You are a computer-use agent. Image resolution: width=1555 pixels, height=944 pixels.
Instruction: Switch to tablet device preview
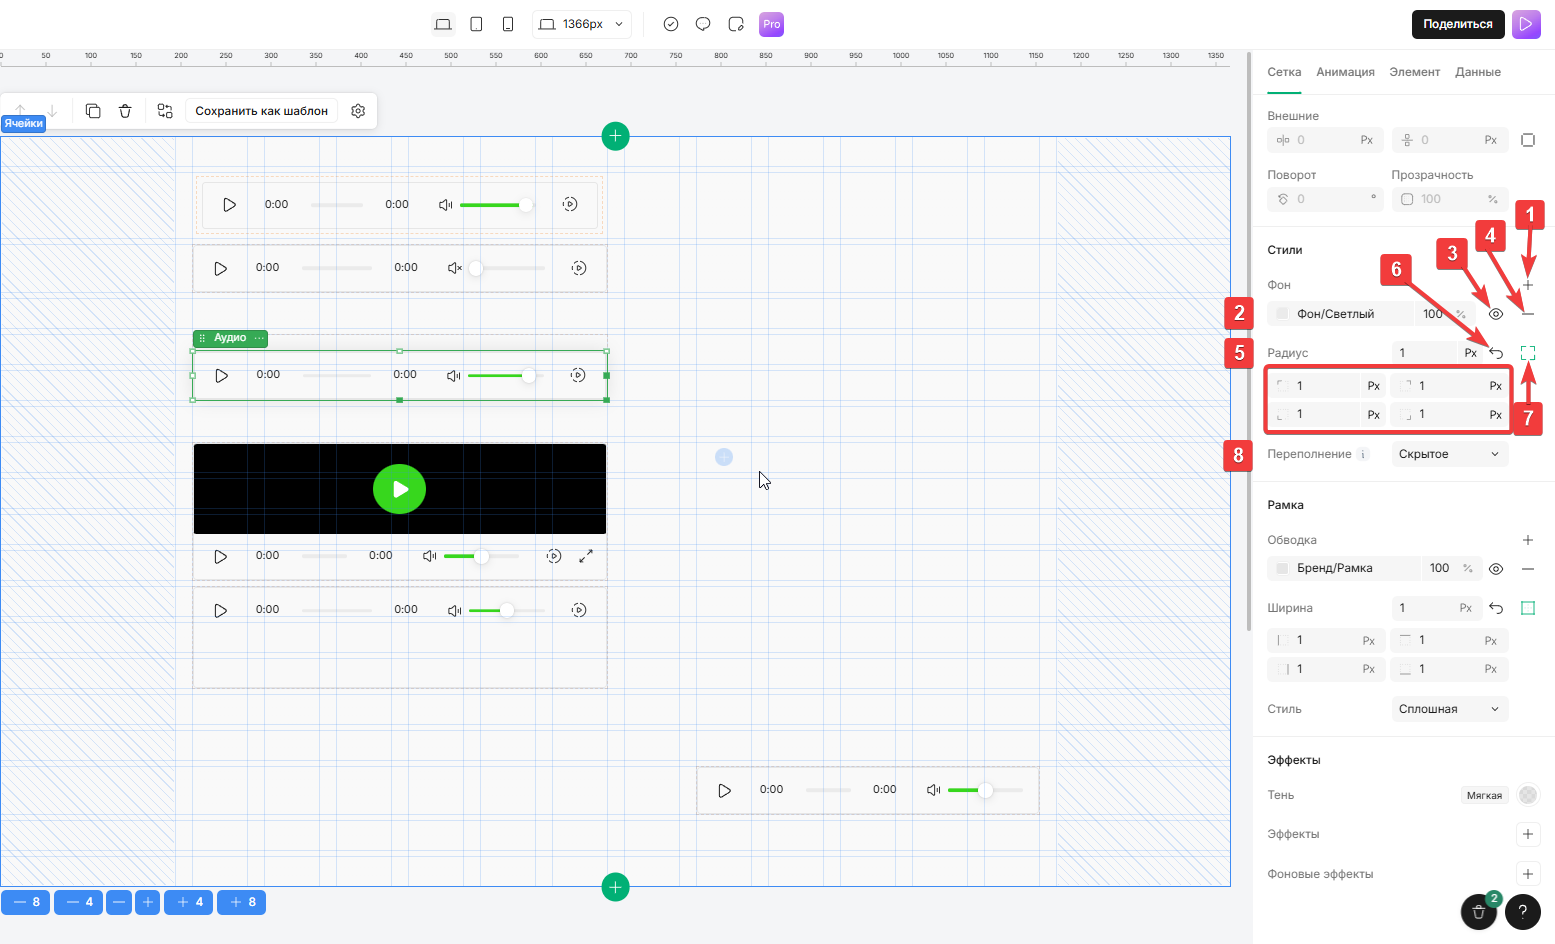click(476, 24)
